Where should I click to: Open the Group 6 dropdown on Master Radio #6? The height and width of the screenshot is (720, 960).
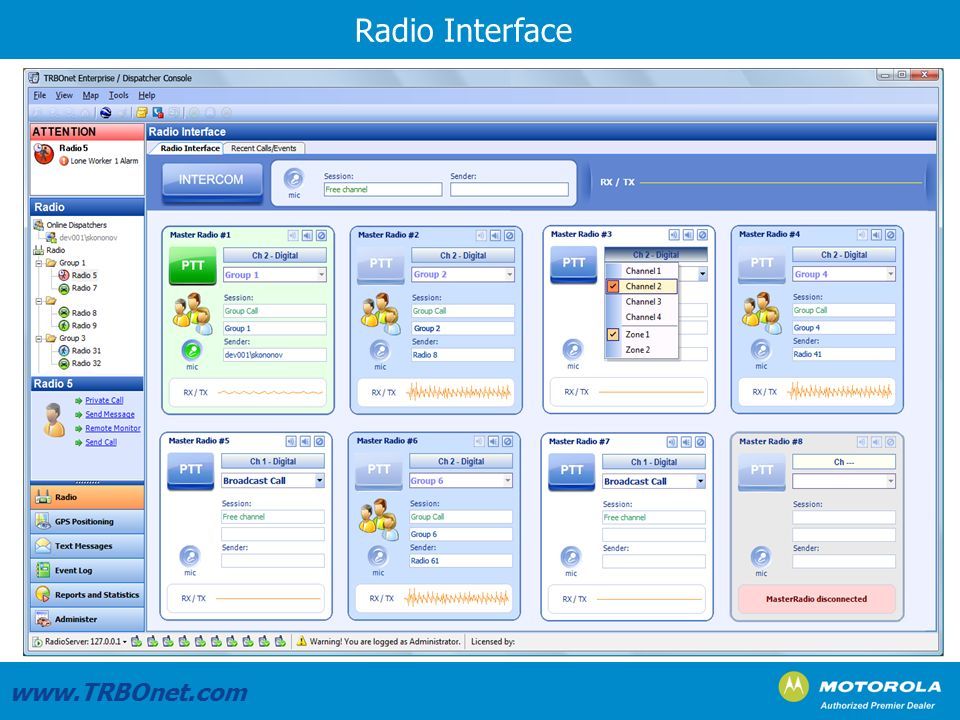508,481
